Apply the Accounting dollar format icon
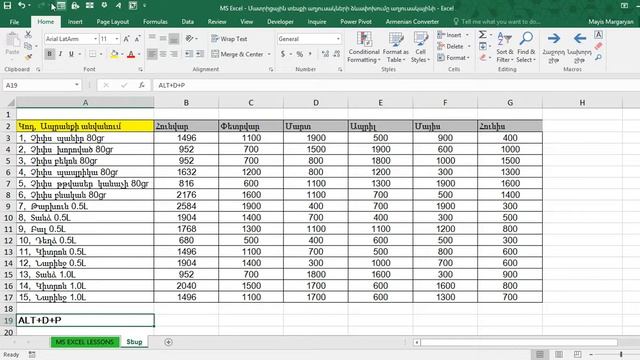 click(283, 54)
